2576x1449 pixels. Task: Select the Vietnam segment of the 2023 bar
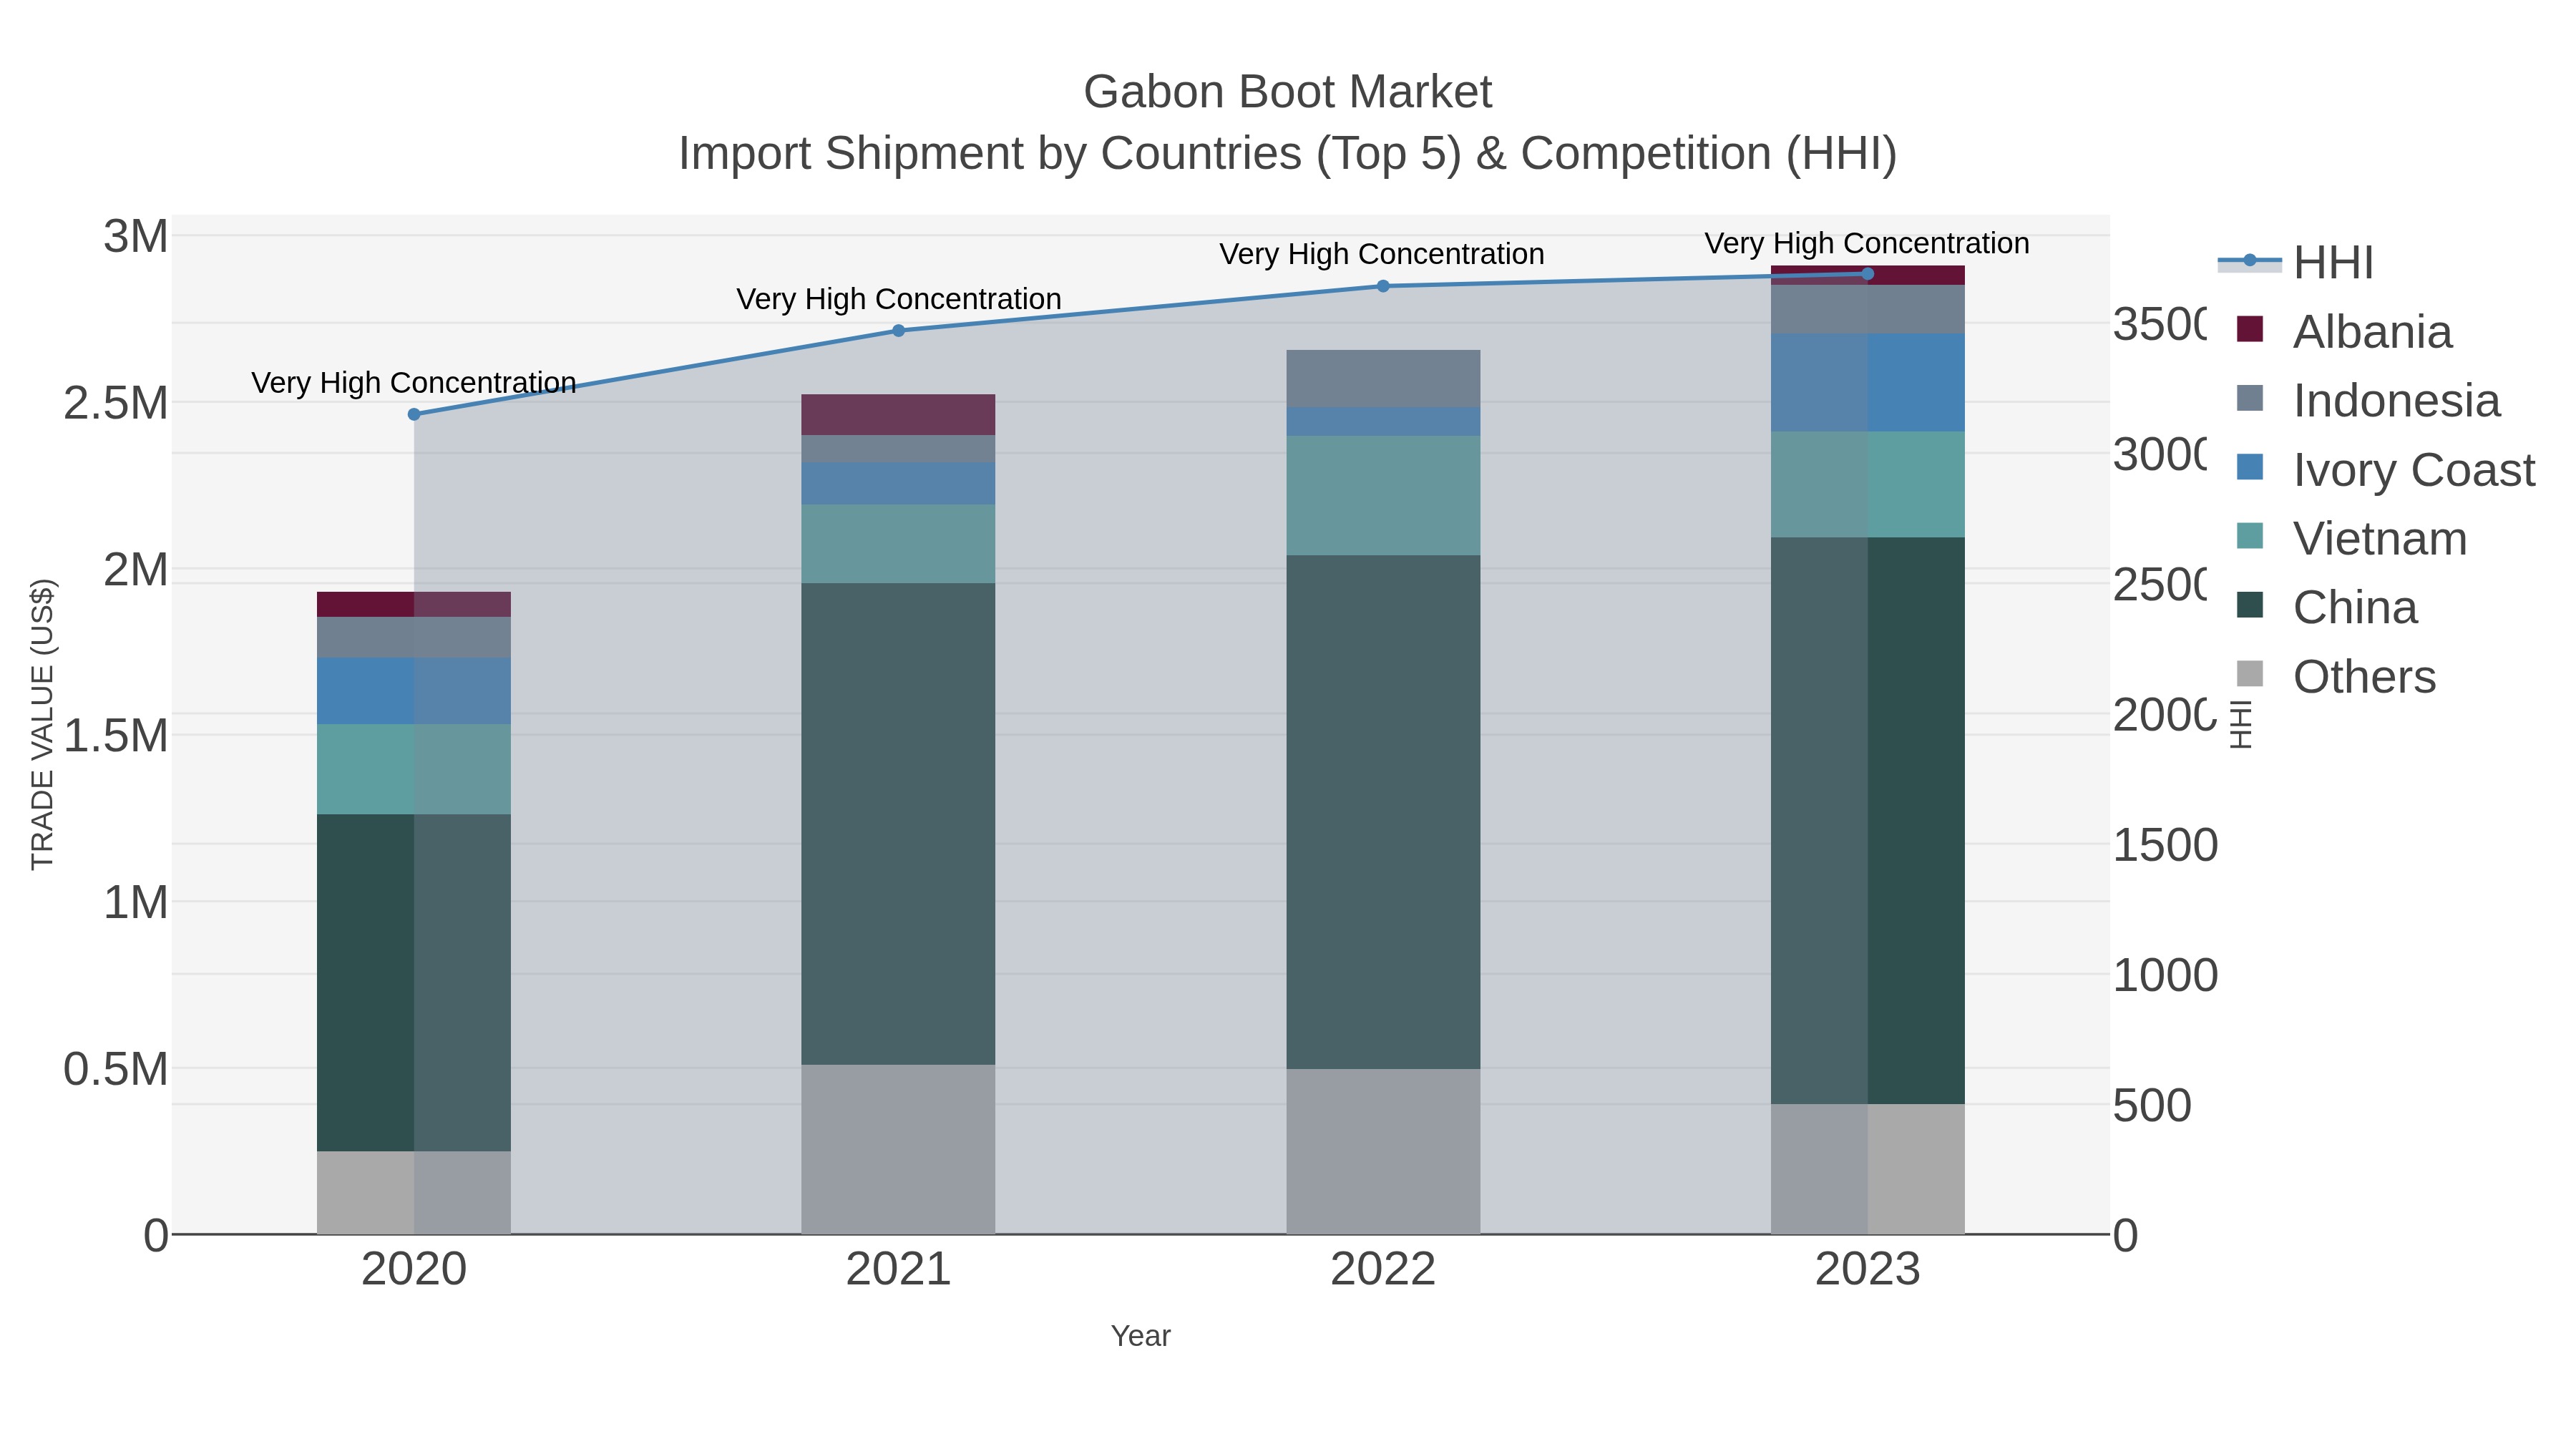(x=1867, y=484)
